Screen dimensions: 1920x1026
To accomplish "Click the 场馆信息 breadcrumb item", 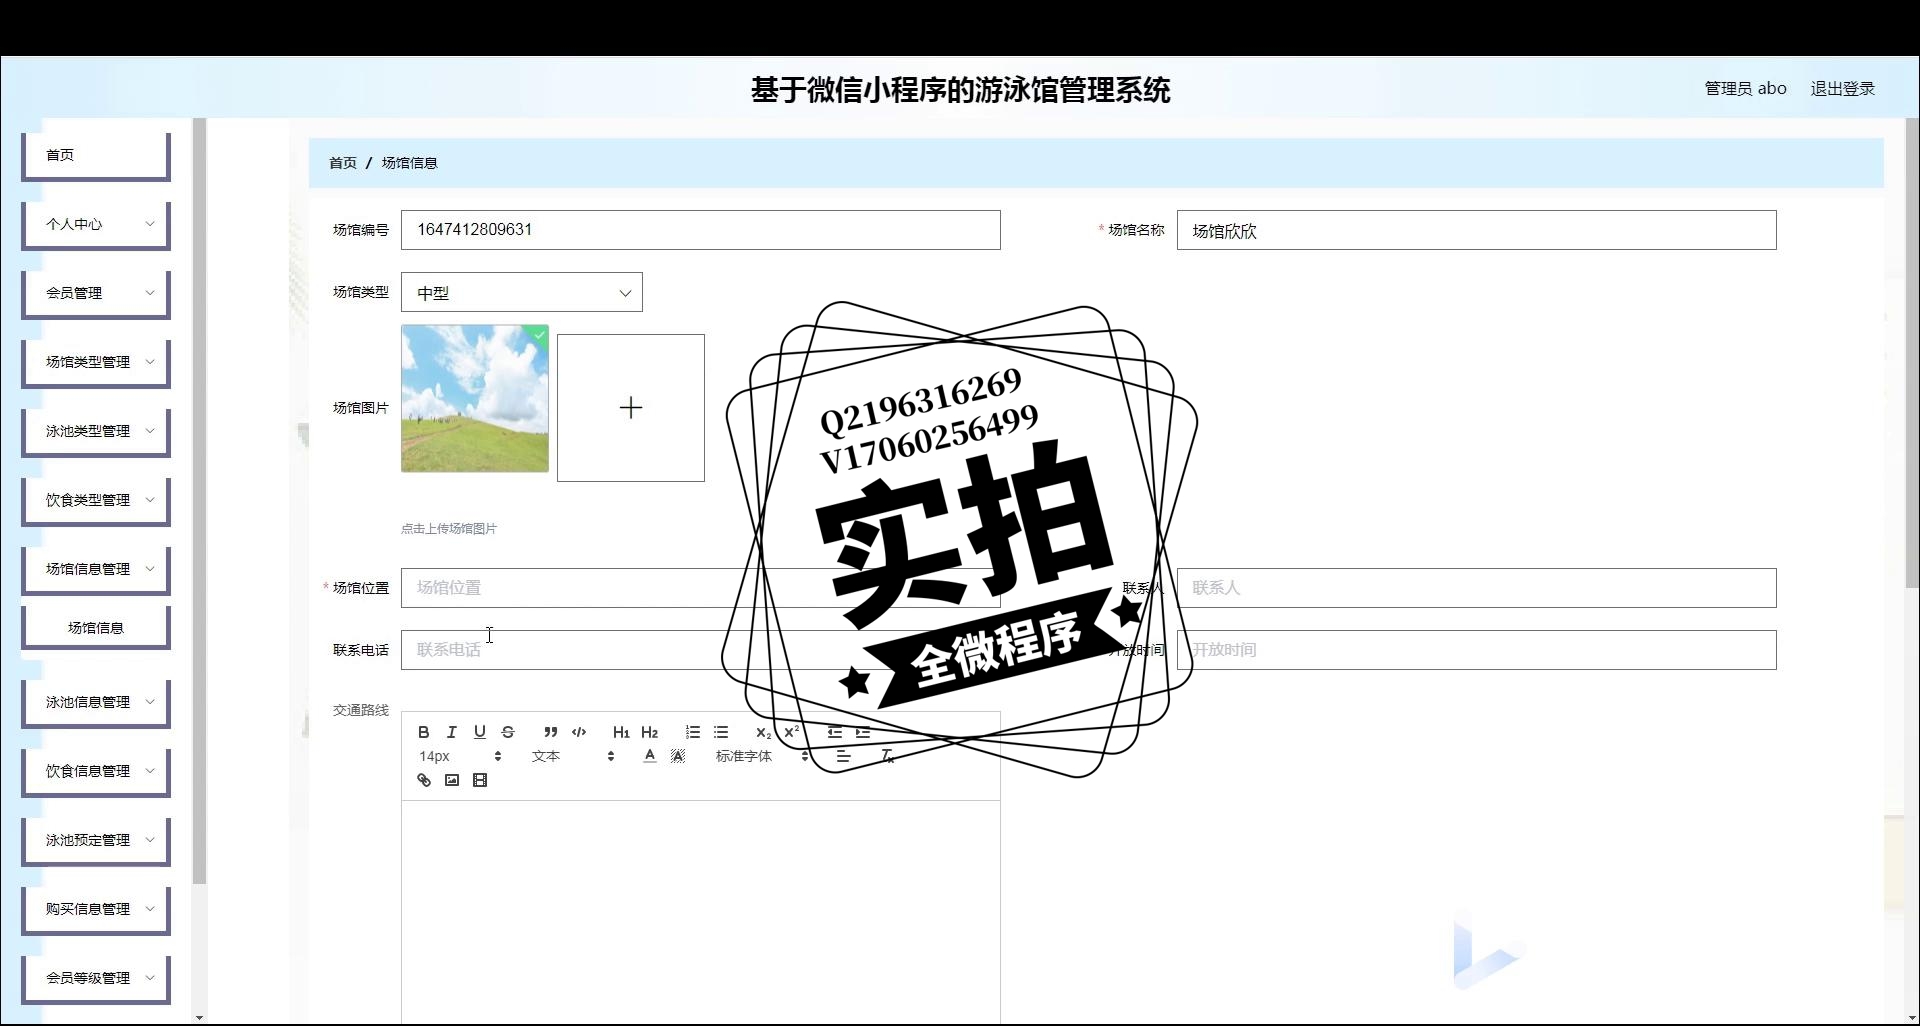I will click(x=409, y=163).
